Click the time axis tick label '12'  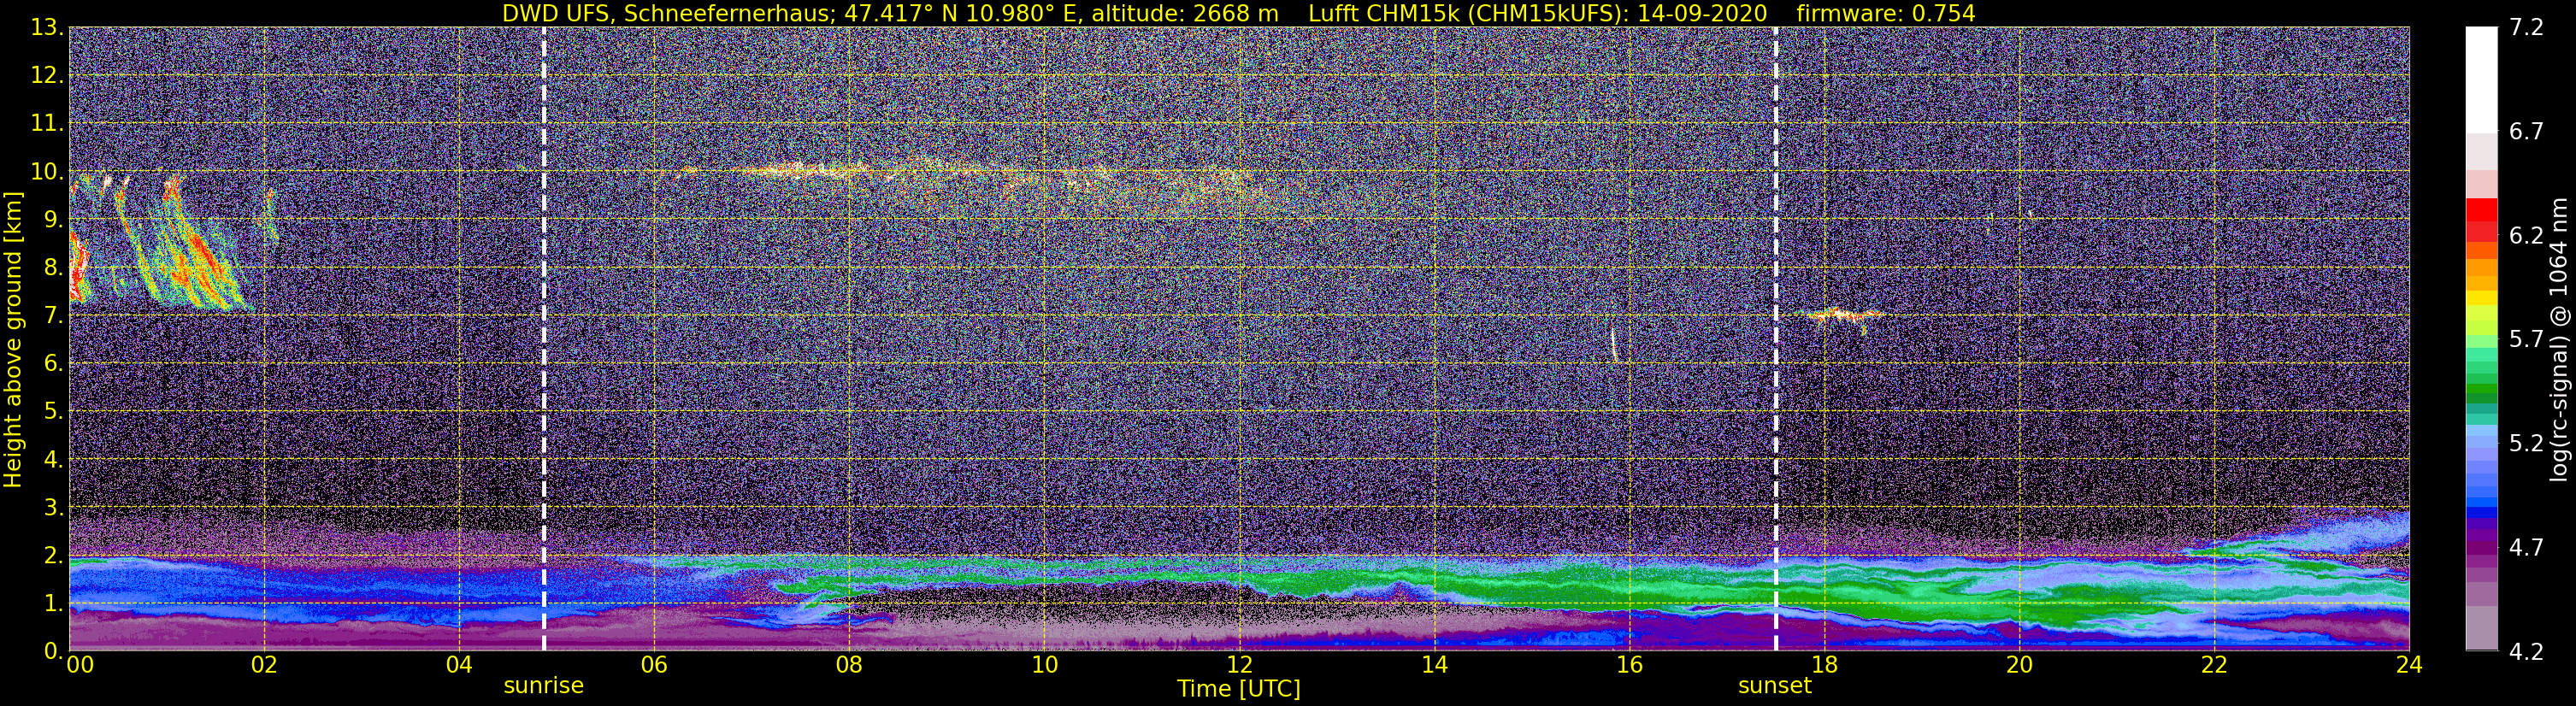tap(1239, 665)
